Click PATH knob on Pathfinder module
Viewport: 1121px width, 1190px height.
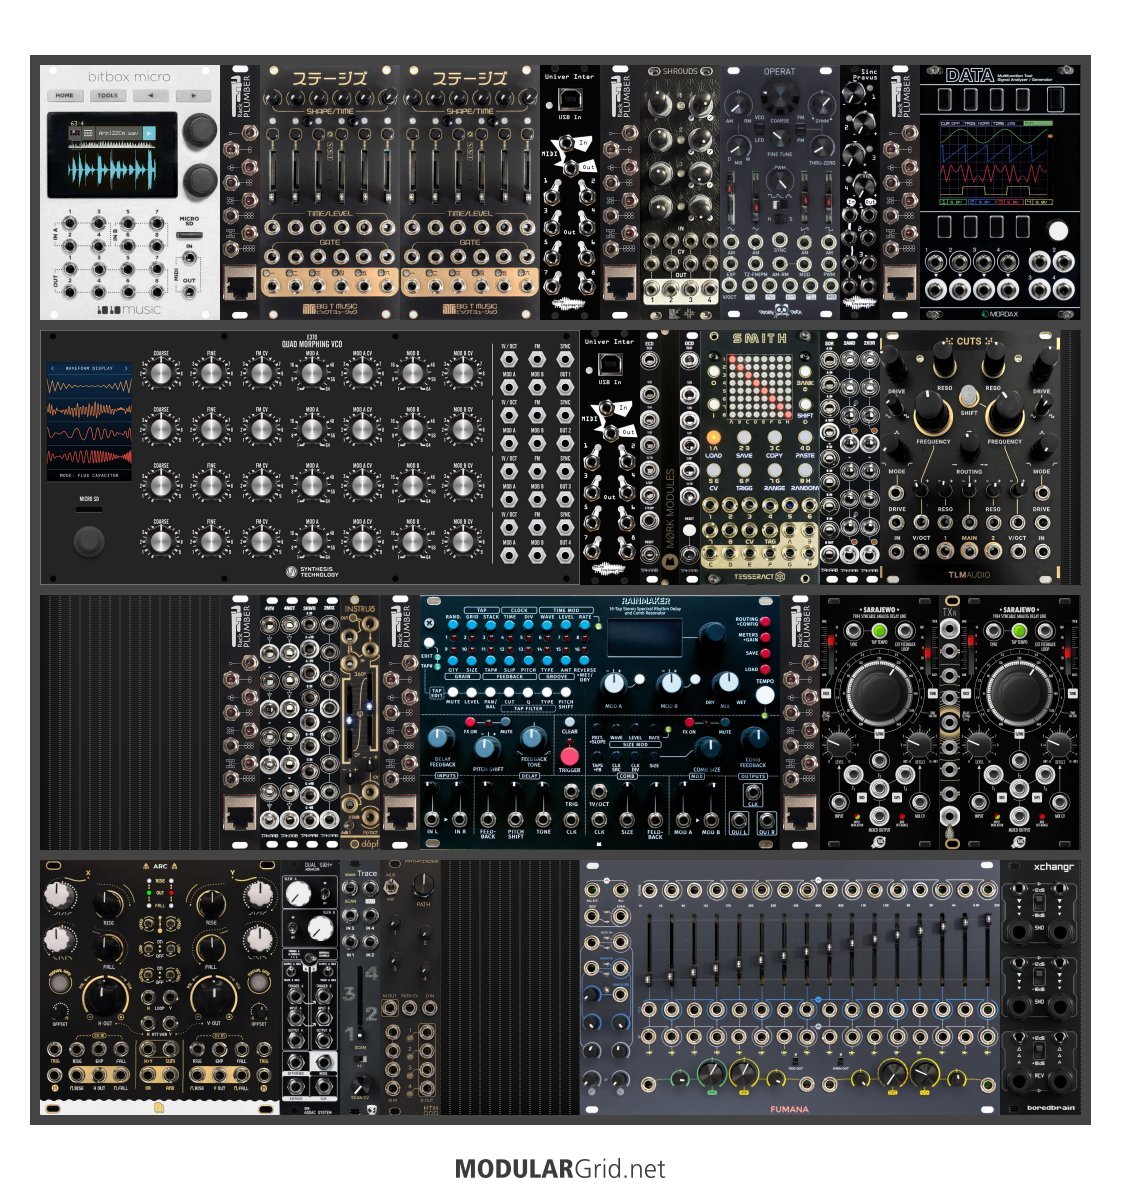(423, 883)
